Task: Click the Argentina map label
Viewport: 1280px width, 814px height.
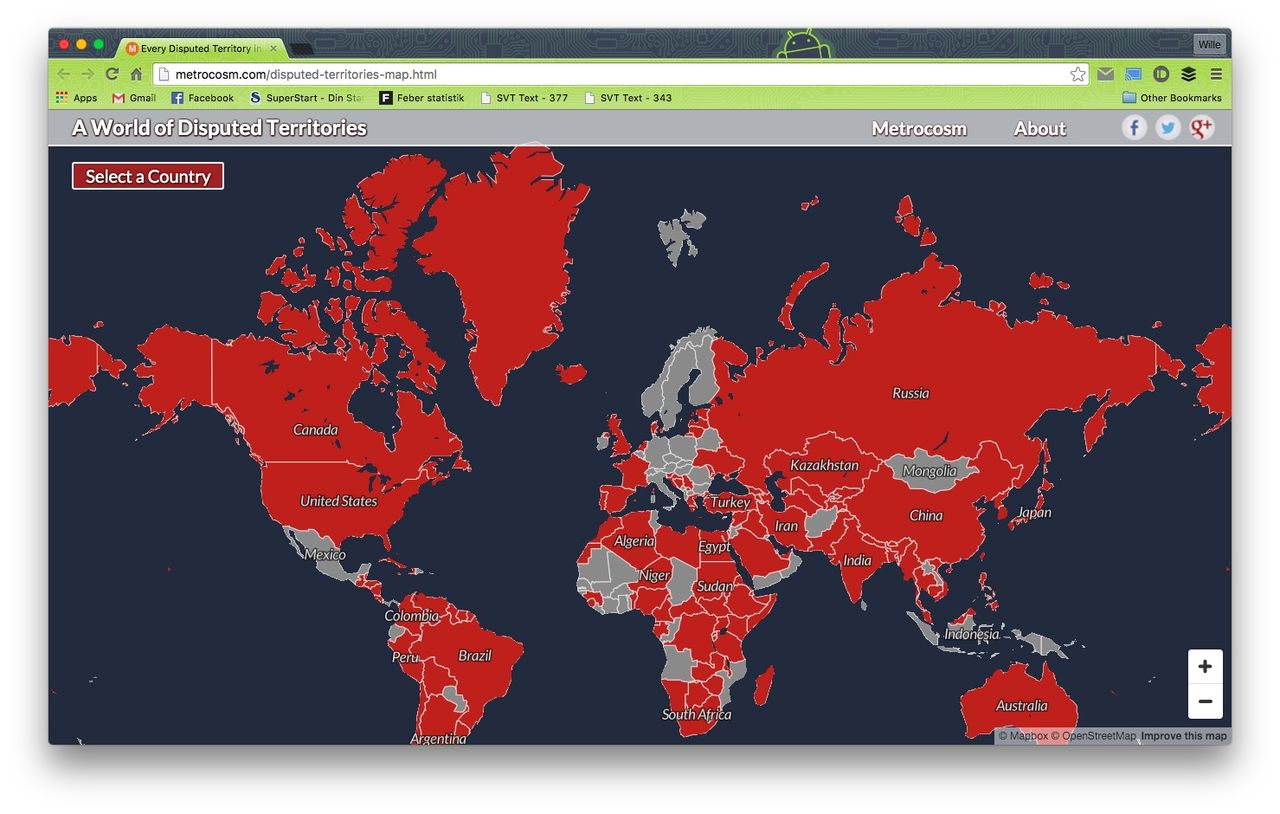Action: [x=438, y=738]
